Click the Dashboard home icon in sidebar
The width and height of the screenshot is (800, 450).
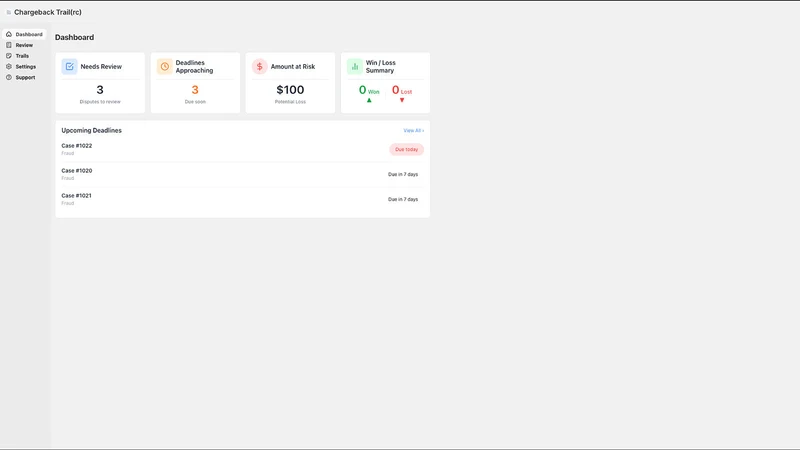point(9,34)
